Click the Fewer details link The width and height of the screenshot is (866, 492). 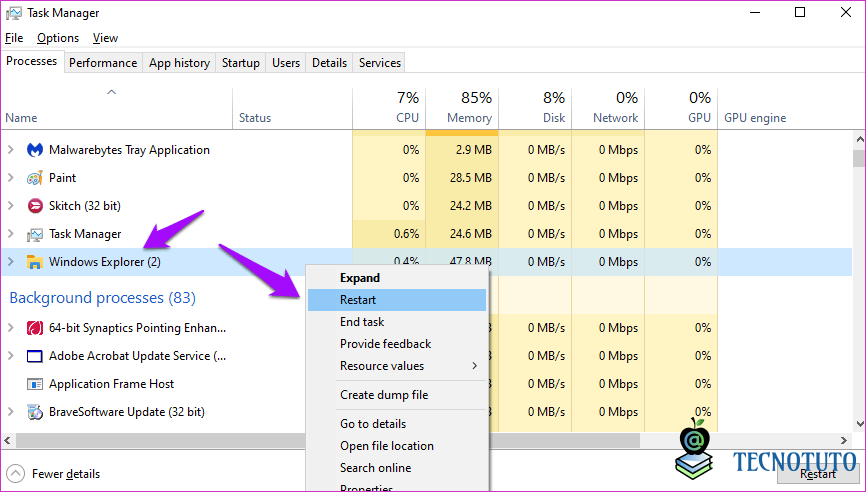66,474
